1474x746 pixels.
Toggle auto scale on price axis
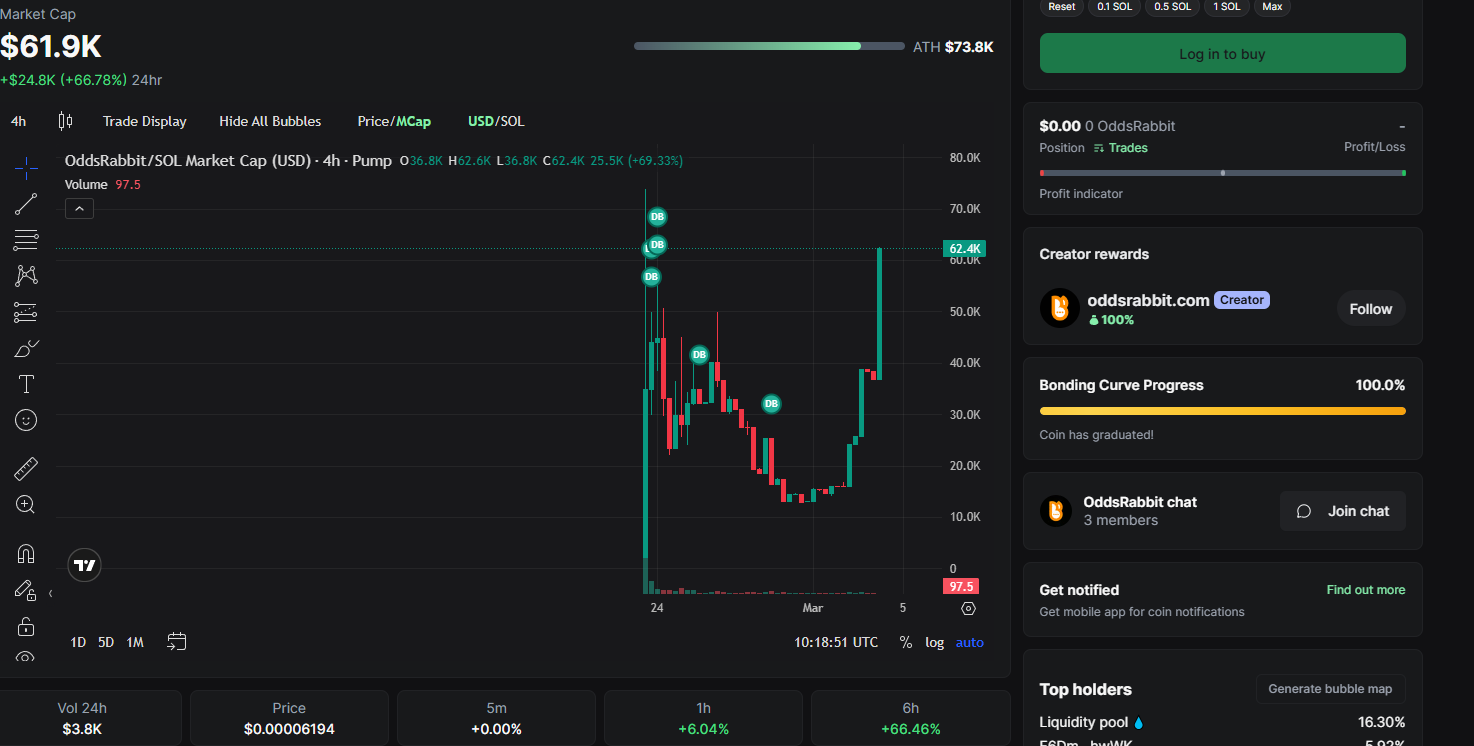[x=969, y=642]
